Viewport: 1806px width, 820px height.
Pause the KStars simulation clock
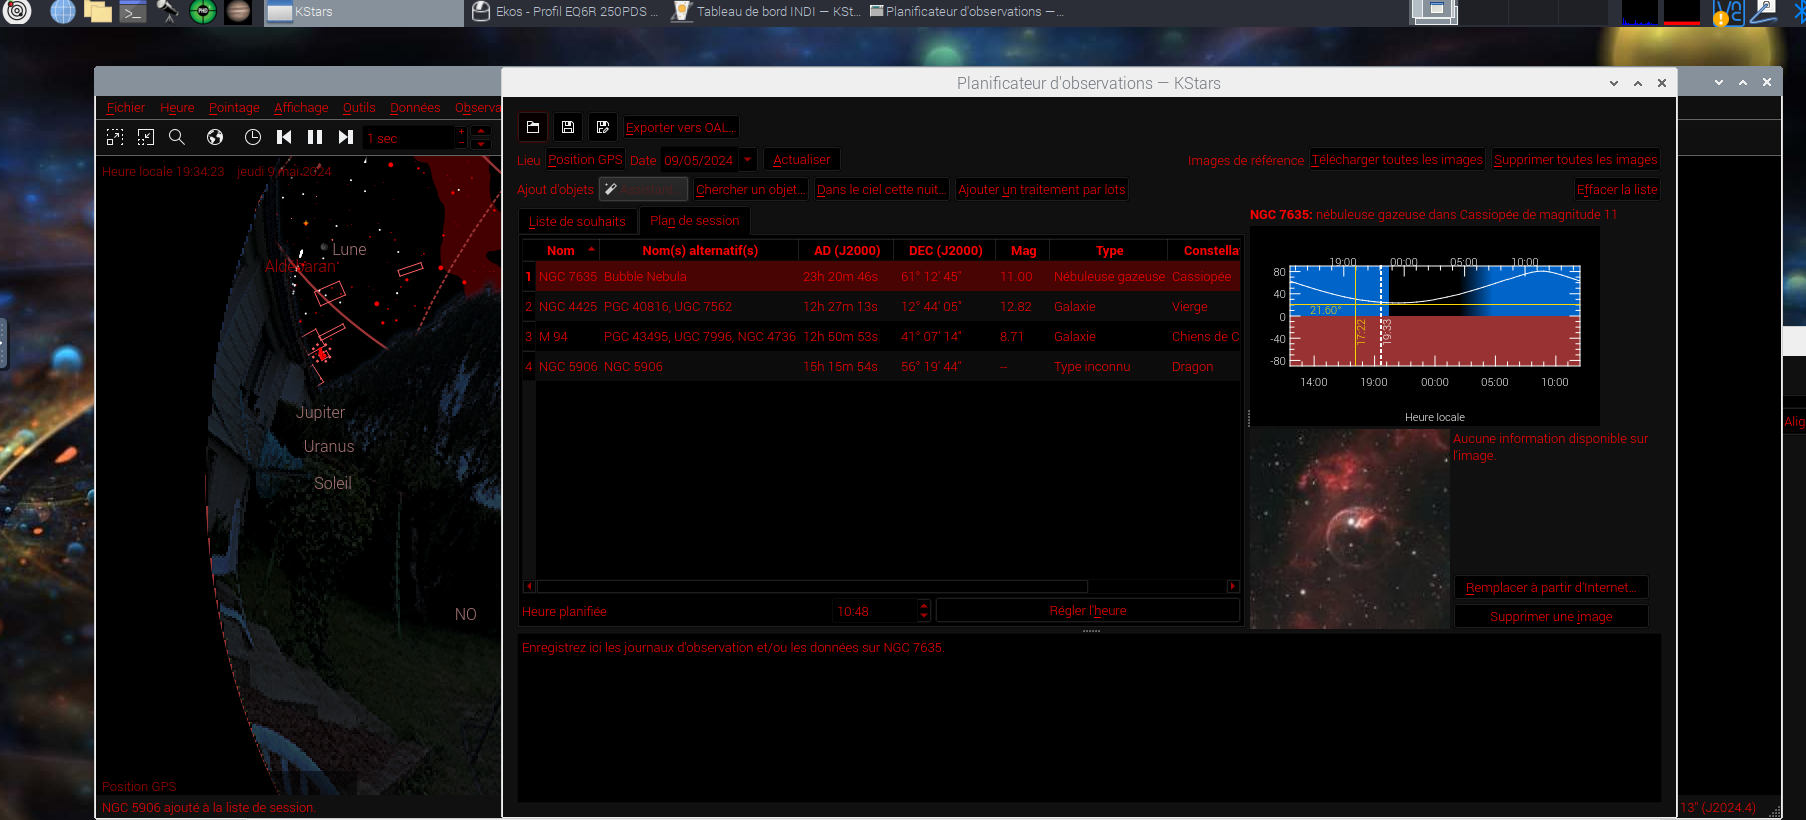point(315,137)
